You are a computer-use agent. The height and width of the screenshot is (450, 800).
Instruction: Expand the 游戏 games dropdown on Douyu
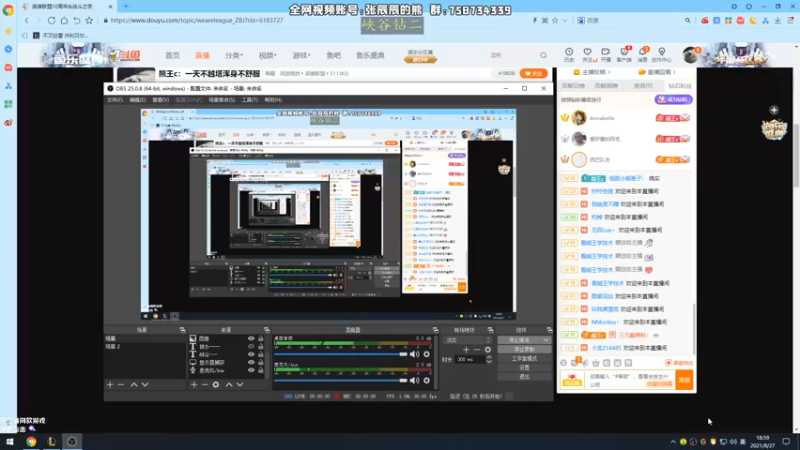301,55
